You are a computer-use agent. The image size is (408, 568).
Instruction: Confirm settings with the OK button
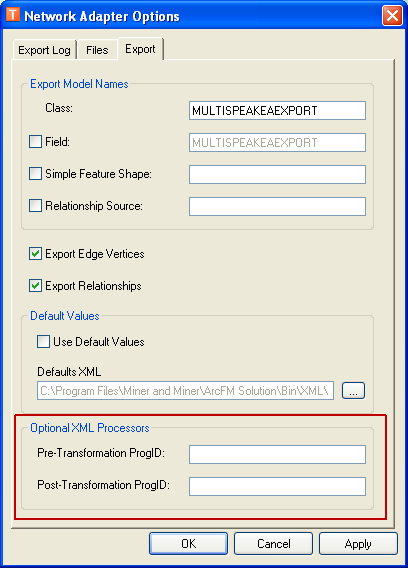188,543
